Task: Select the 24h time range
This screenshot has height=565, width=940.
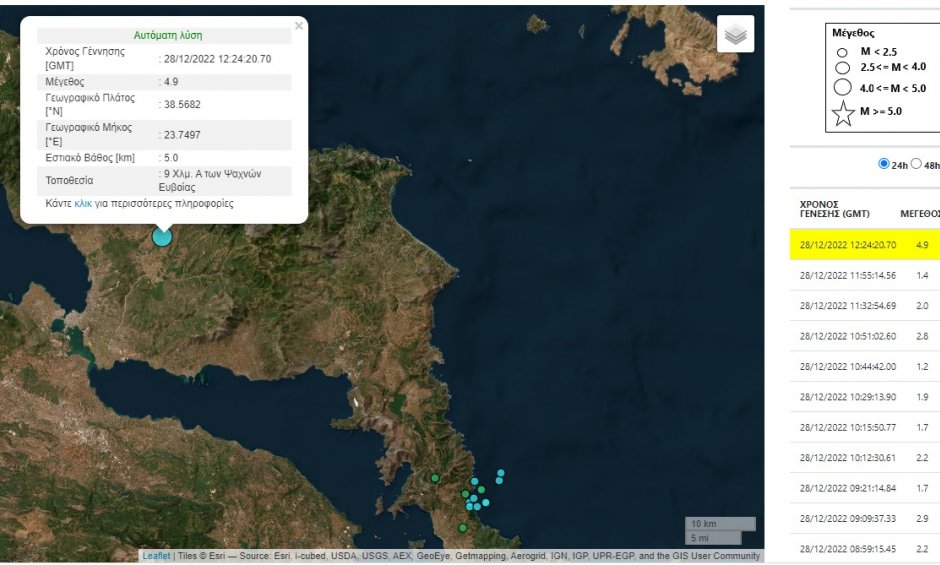Action: click(883, 164)
